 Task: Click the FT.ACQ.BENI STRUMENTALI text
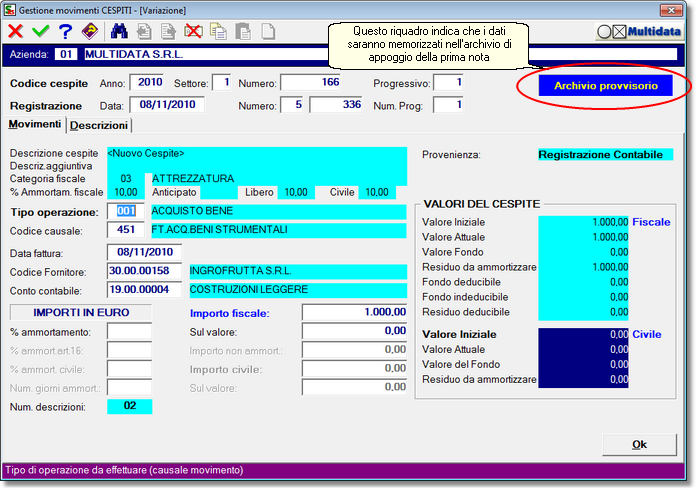tap(219, 229)
